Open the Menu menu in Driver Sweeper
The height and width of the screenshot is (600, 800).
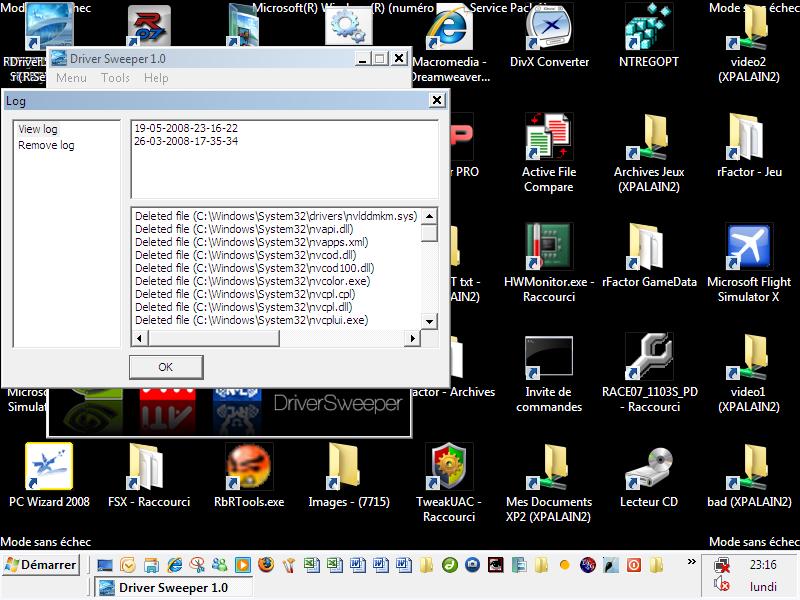pyautogui.click(x=71, y=78)
